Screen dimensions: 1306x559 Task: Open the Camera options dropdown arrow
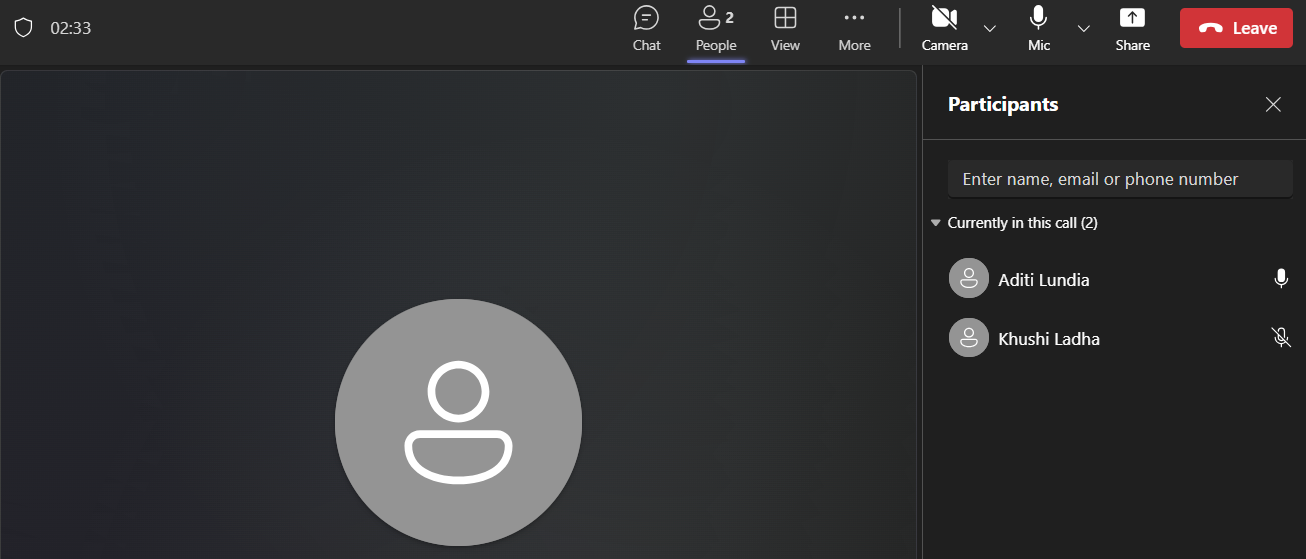point(990,28)
